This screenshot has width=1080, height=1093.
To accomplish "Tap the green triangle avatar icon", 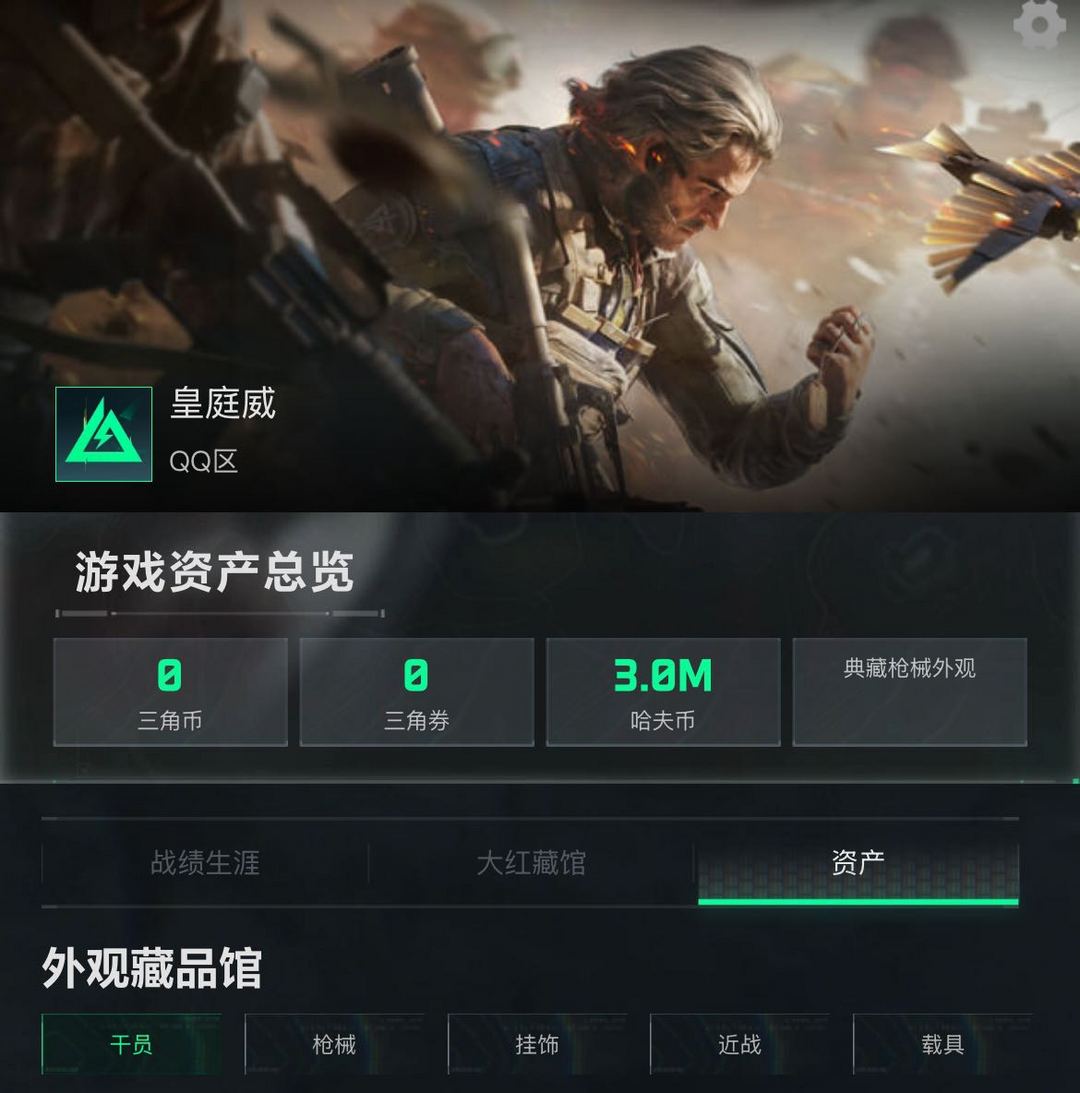I will [104, 434].
